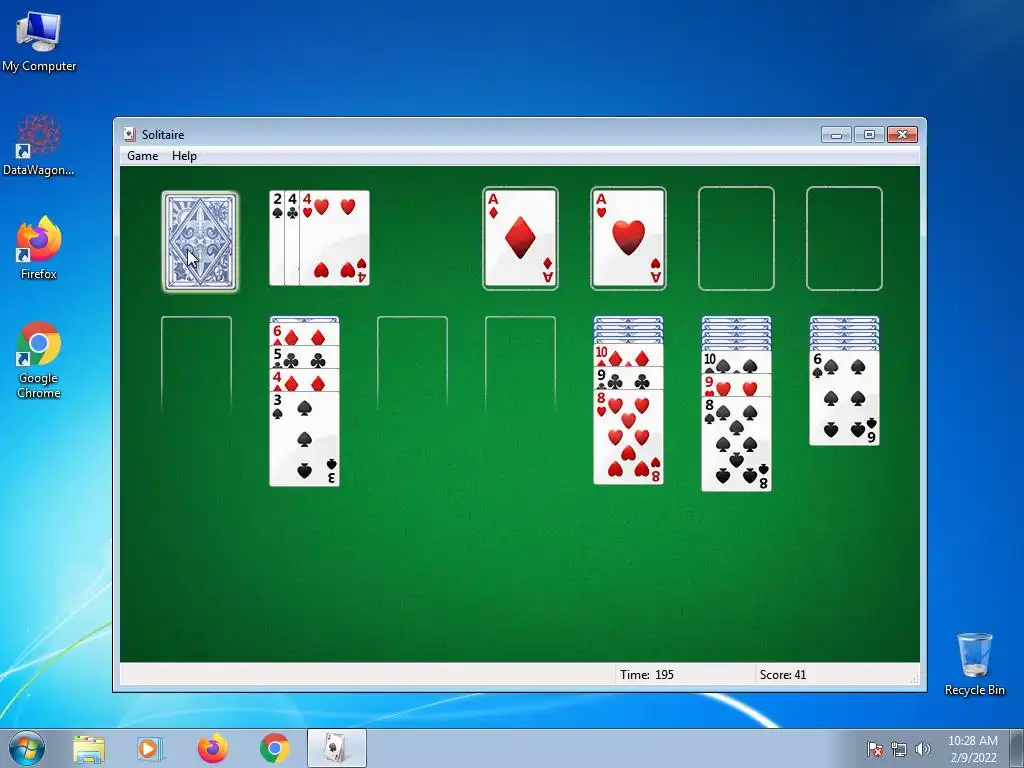Click the fourth empty tableau column
The height and width of the screenshot is (768, 1024).
[520, 364]
